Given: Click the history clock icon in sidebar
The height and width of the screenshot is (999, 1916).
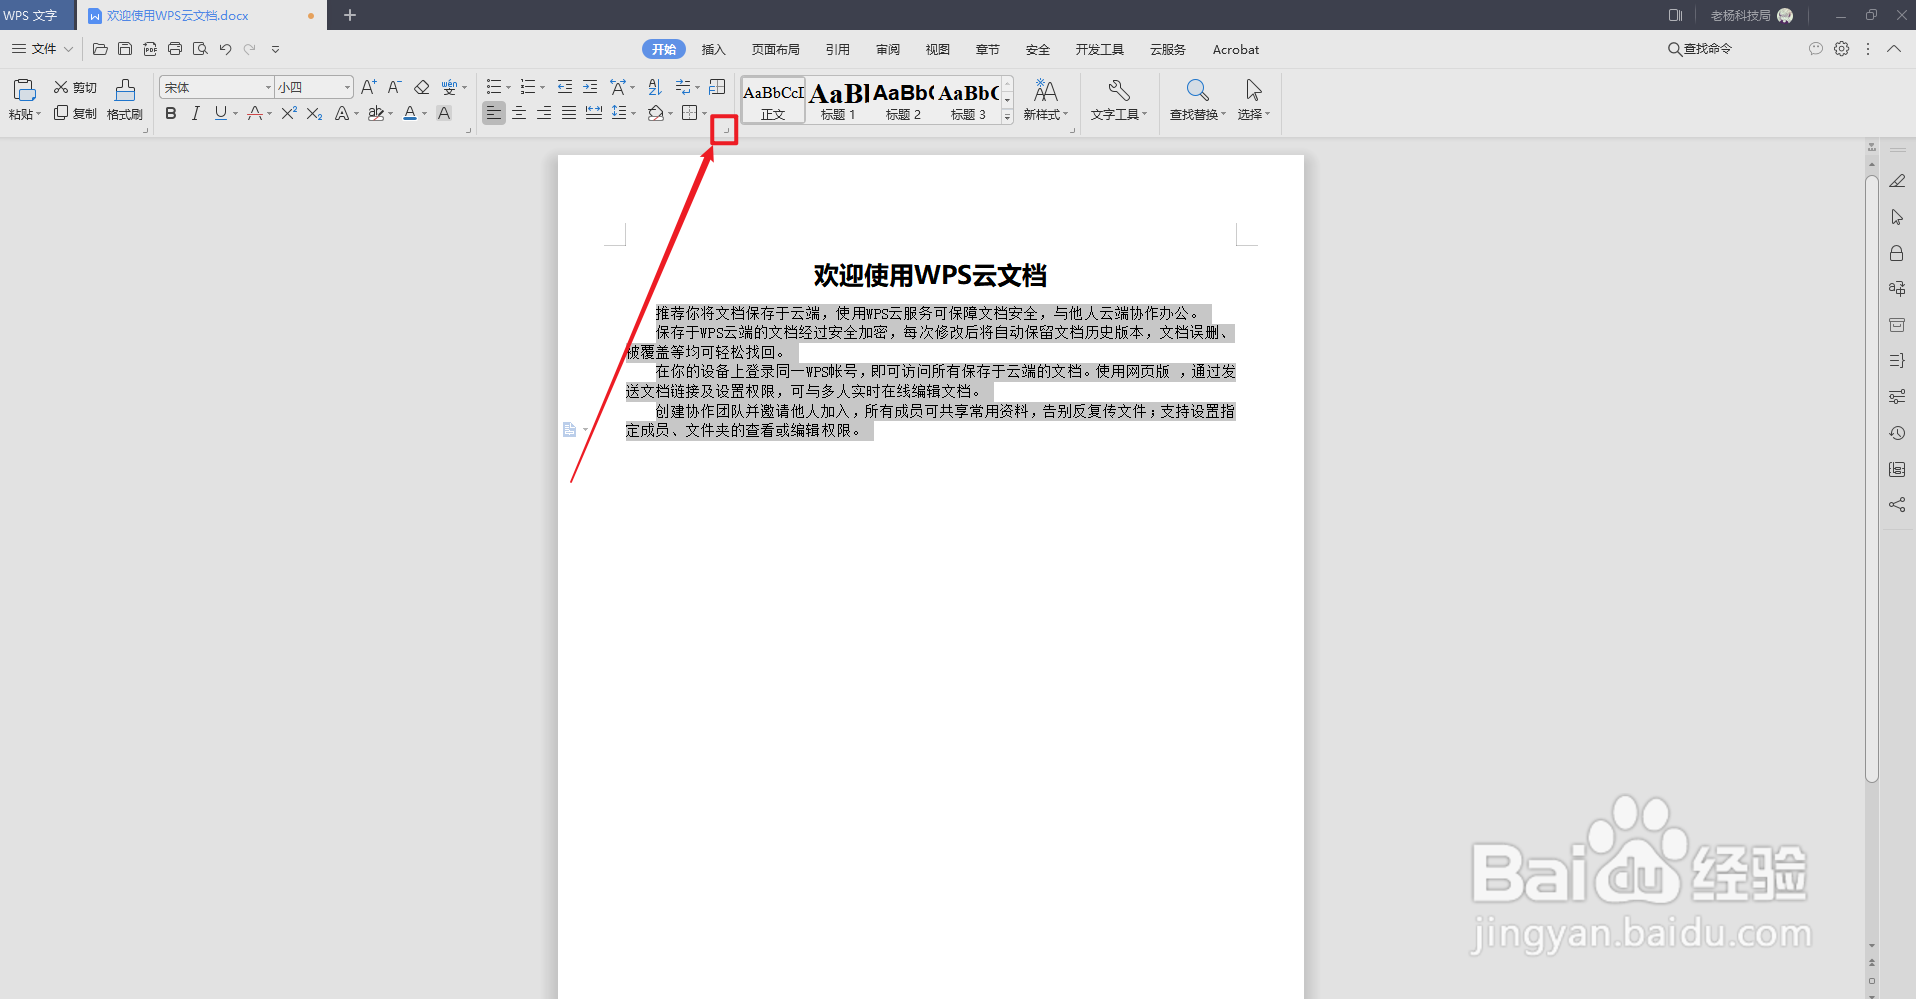Looking at the screenshot, I should pos(1897,433).
